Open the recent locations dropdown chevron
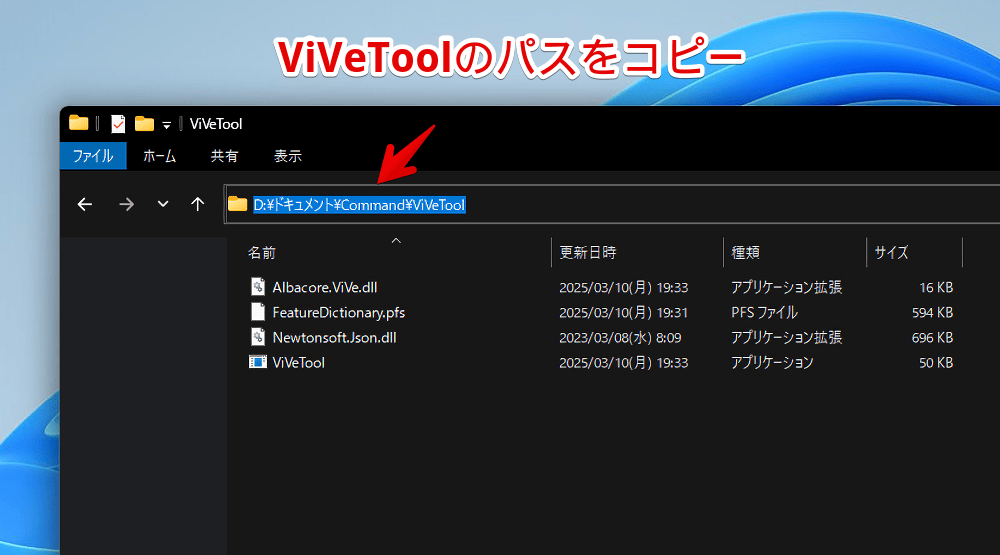This screenshot has width=1000, height=555. point(163,204)
